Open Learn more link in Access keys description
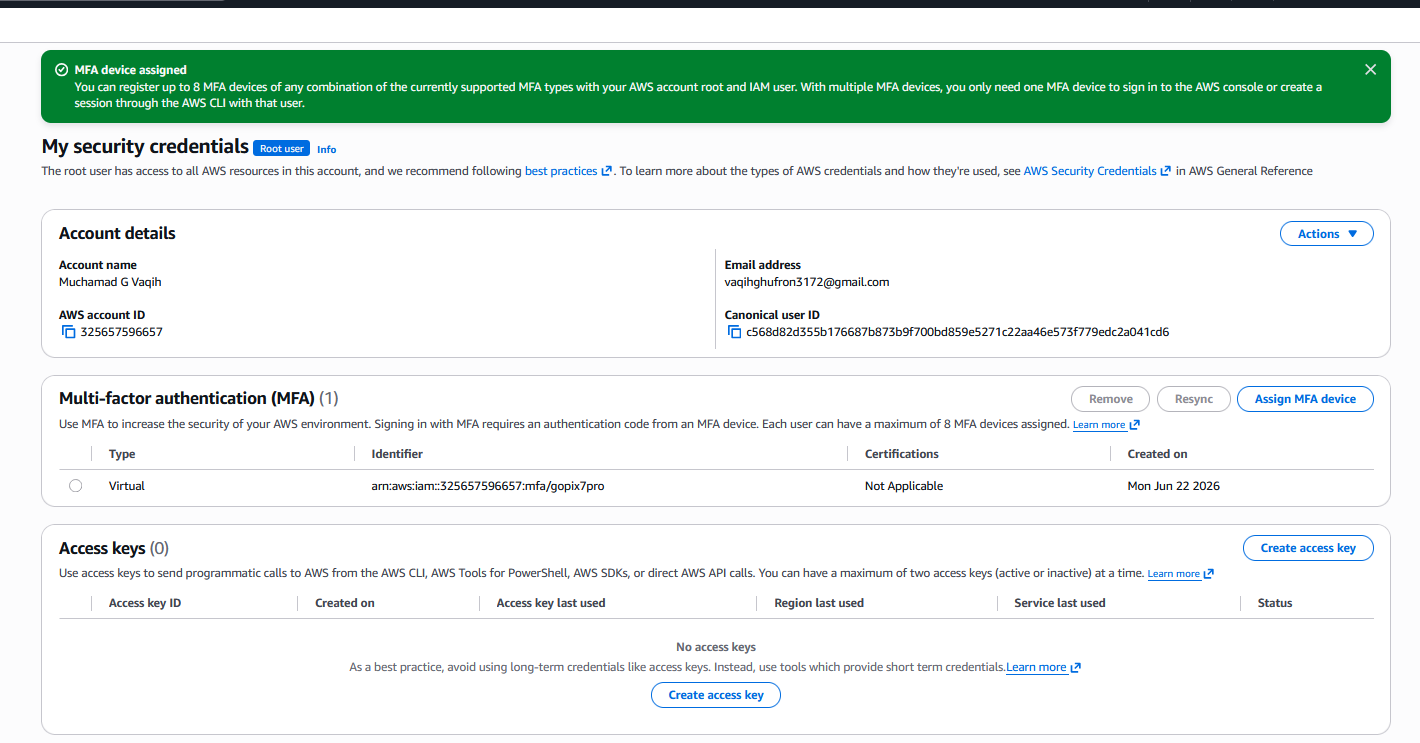The width and height of the screenshot is (1420, 743). (1174, 574)
